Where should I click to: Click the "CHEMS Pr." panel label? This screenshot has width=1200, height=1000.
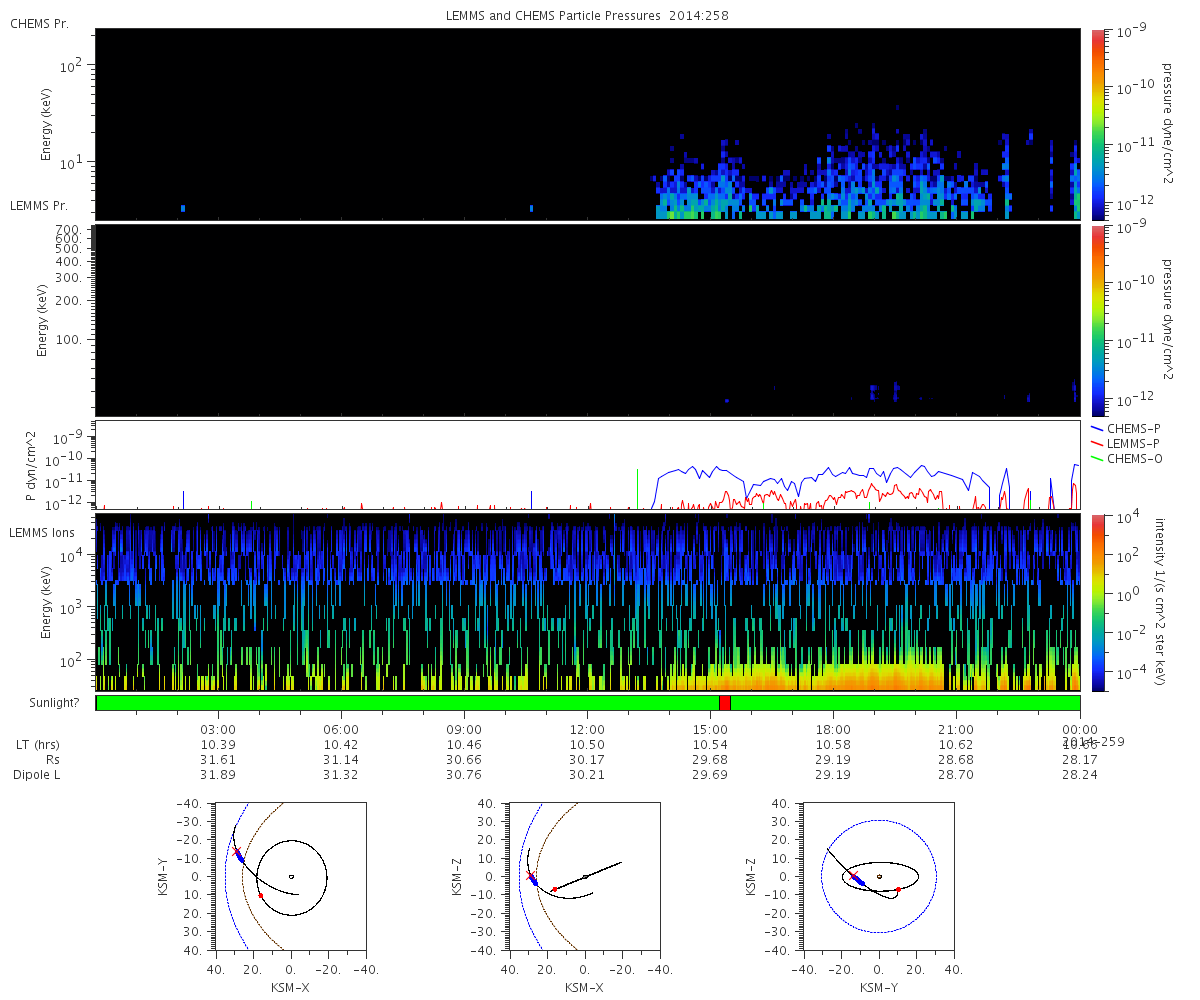click(x=39, y=24)
